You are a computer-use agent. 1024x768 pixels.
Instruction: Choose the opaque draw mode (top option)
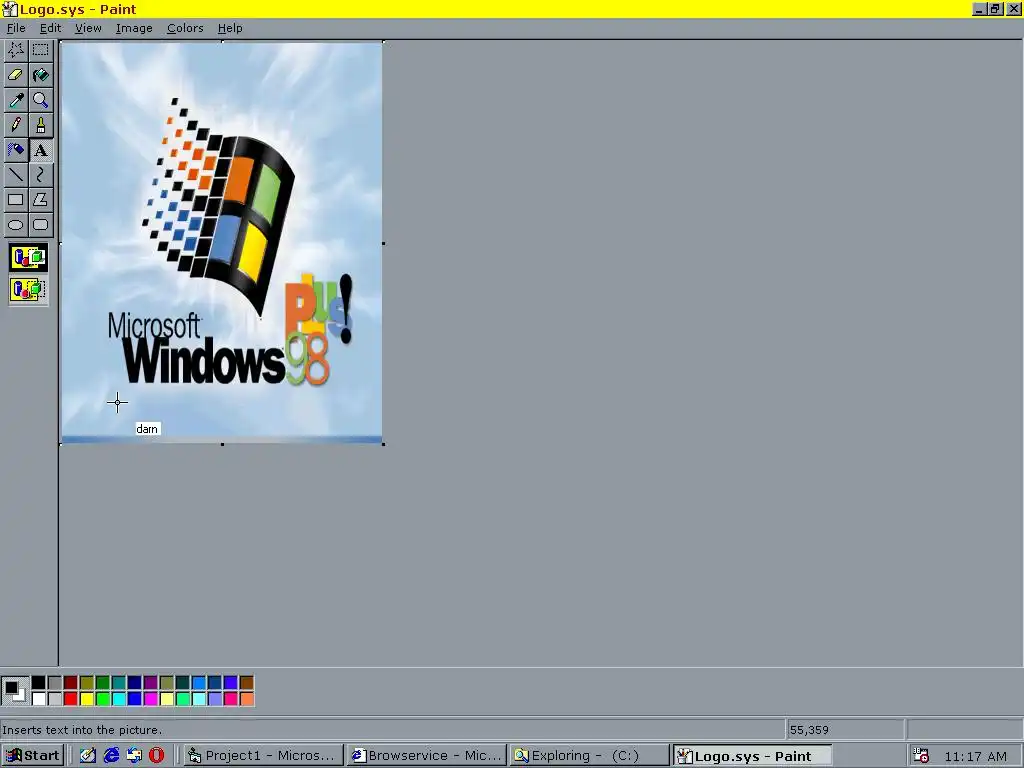[x=29, y=257]
